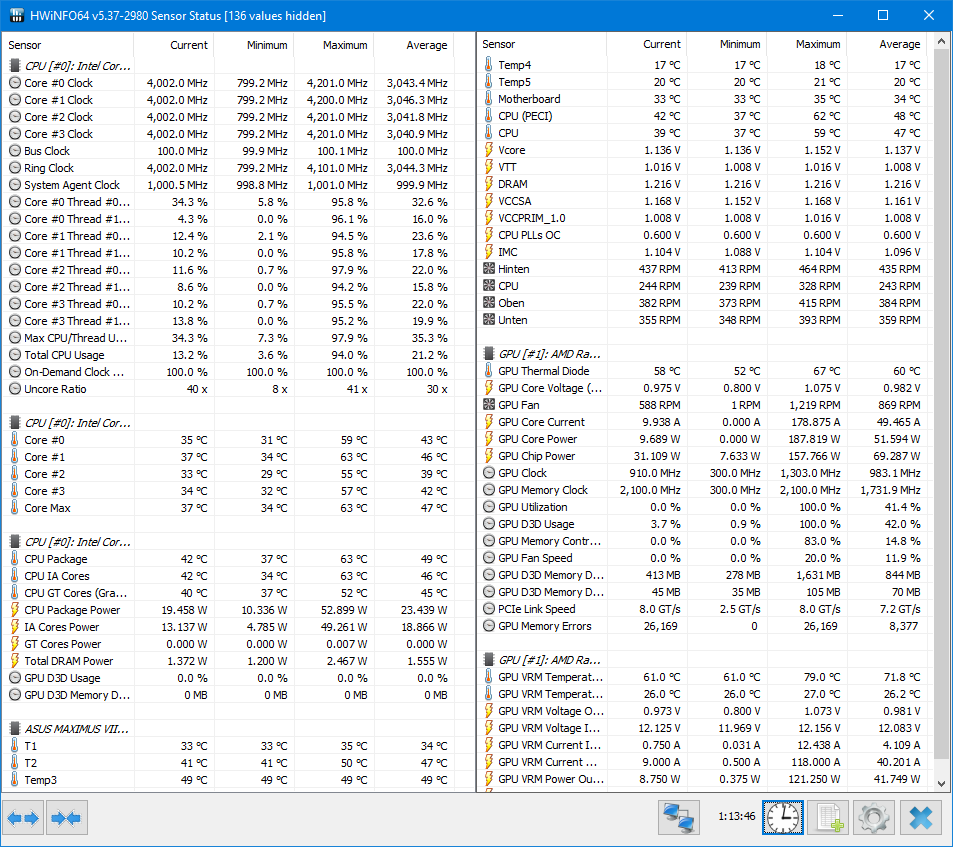Click the expand columns arrows button
This screenshot has height=849, width=956.
(x=23, y=819)
